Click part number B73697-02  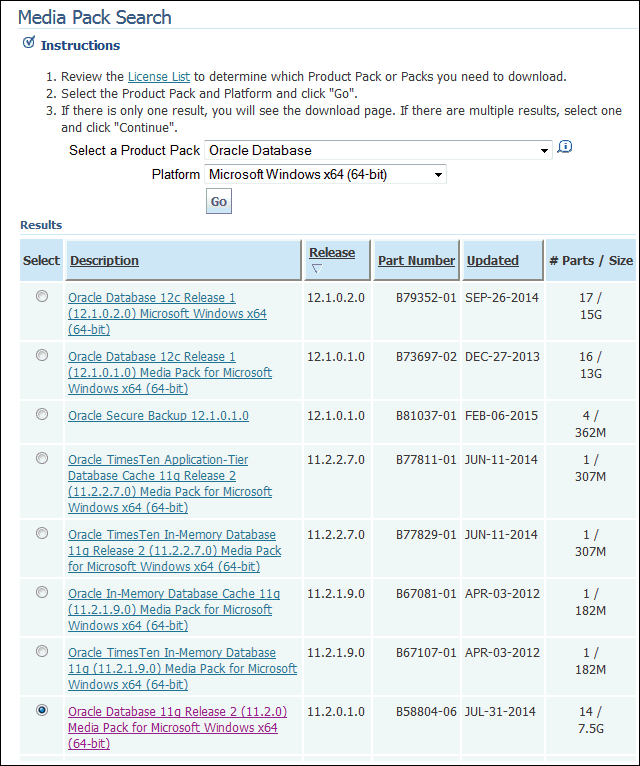click(426, 357)
